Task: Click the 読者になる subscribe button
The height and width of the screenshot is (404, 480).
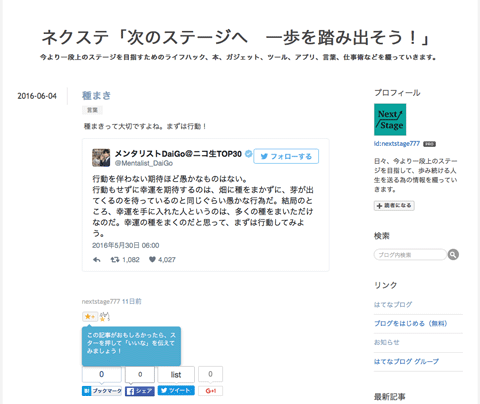Action: [x=394, y=206]
